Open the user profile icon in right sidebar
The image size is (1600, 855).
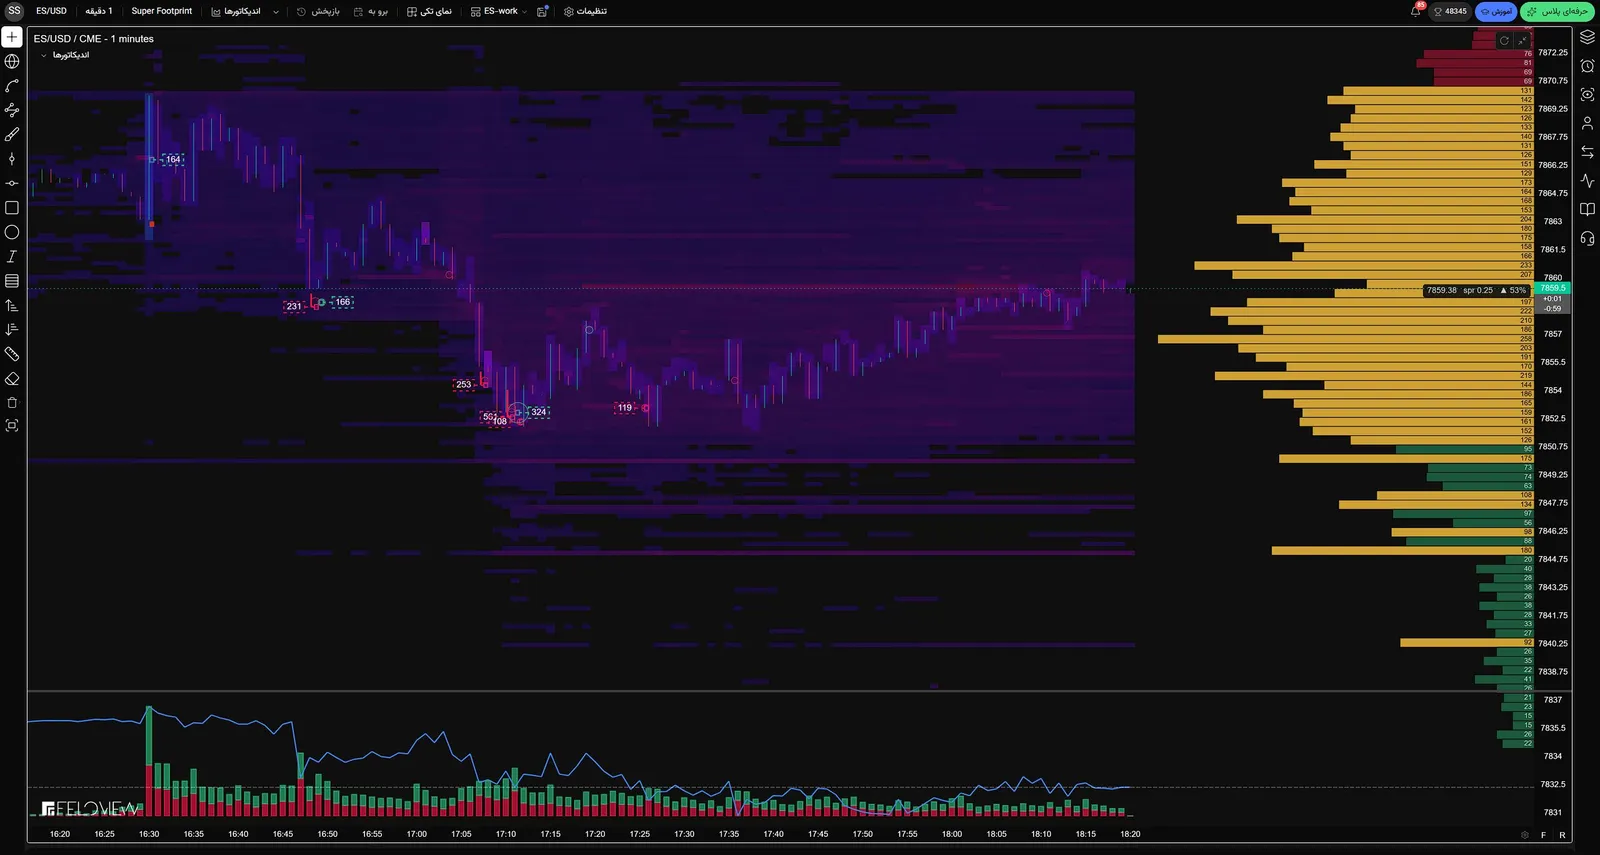(1587, 123)
